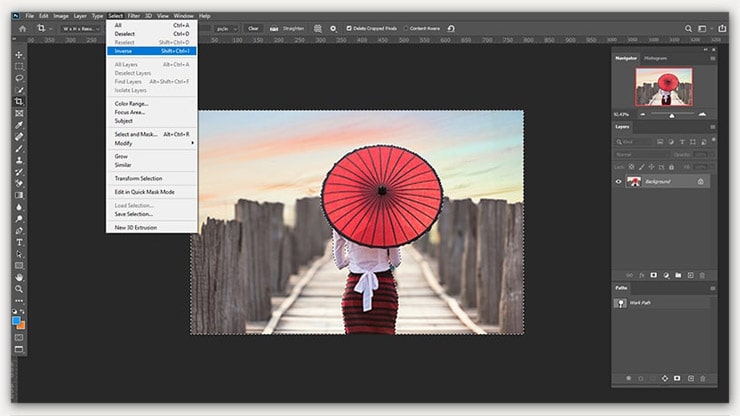The width and height of the screenshot is (740, 416).
Task: Select the Crop tool in toolbar
Action: [x=19, y=101]
